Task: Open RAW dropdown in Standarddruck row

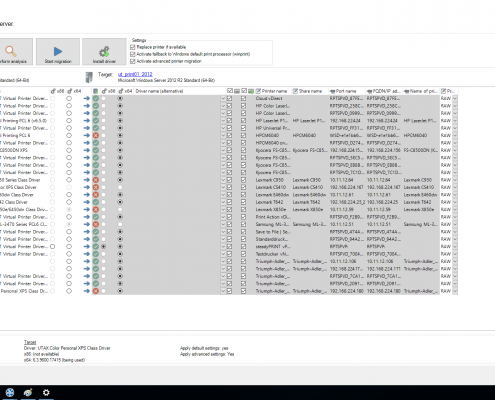Action: coord(455,239)
